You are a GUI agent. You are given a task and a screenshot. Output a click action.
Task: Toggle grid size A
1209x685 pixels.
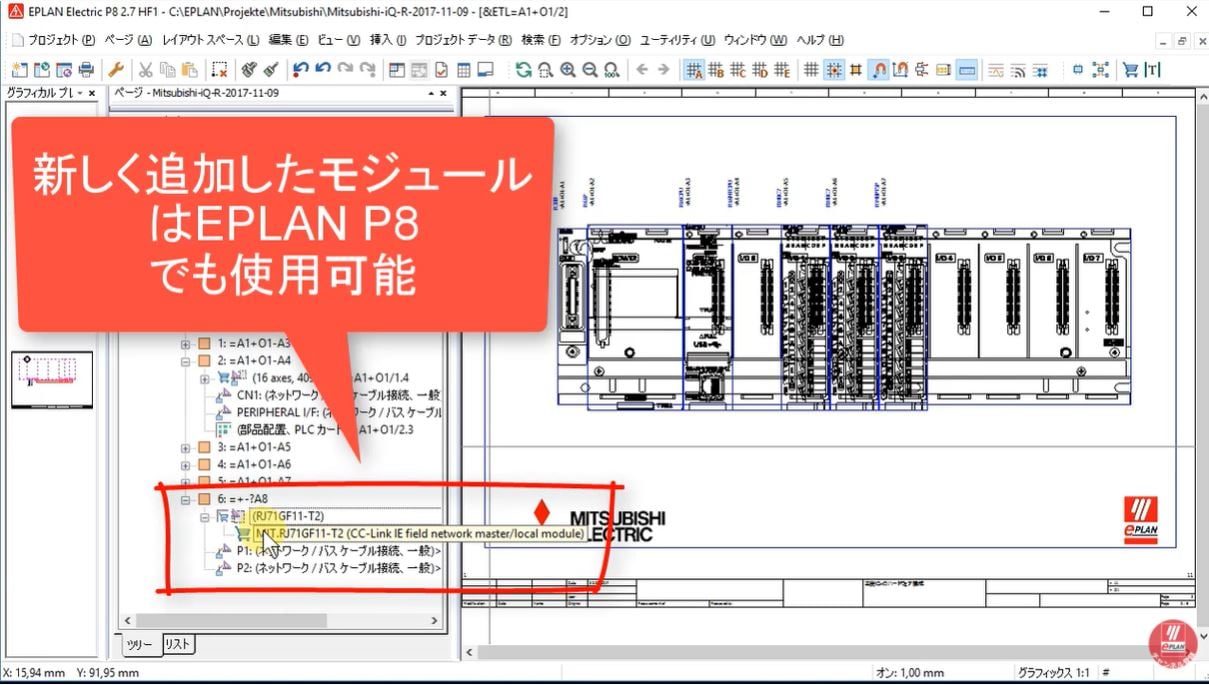(694, 70)
